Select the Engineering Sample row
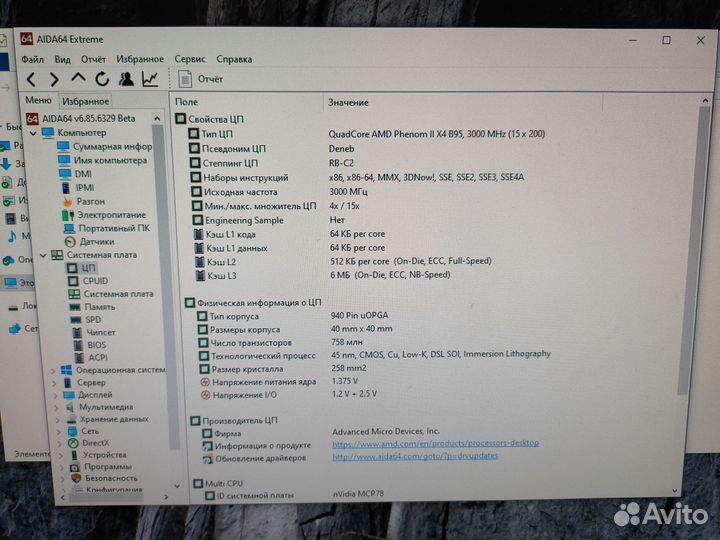 [269, 220]
